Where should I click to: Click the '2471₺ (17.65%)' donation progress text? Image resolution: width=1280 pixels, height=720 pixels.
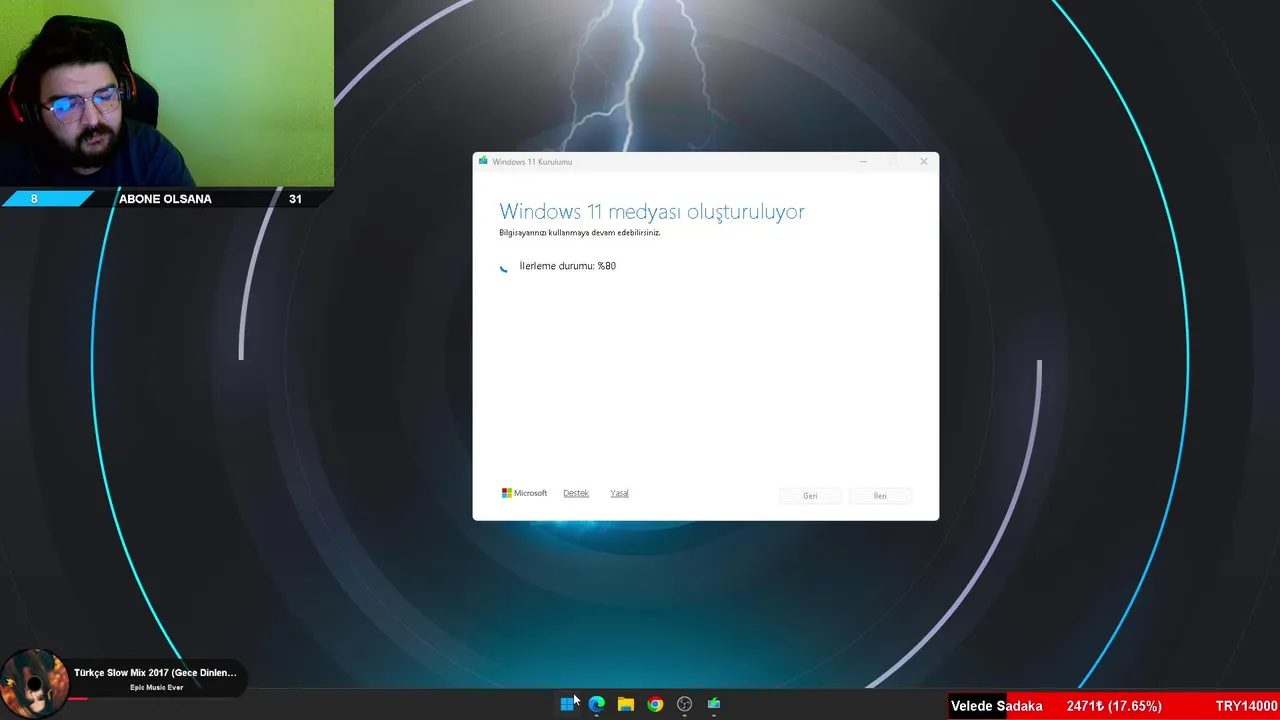tap(1114, 706)
